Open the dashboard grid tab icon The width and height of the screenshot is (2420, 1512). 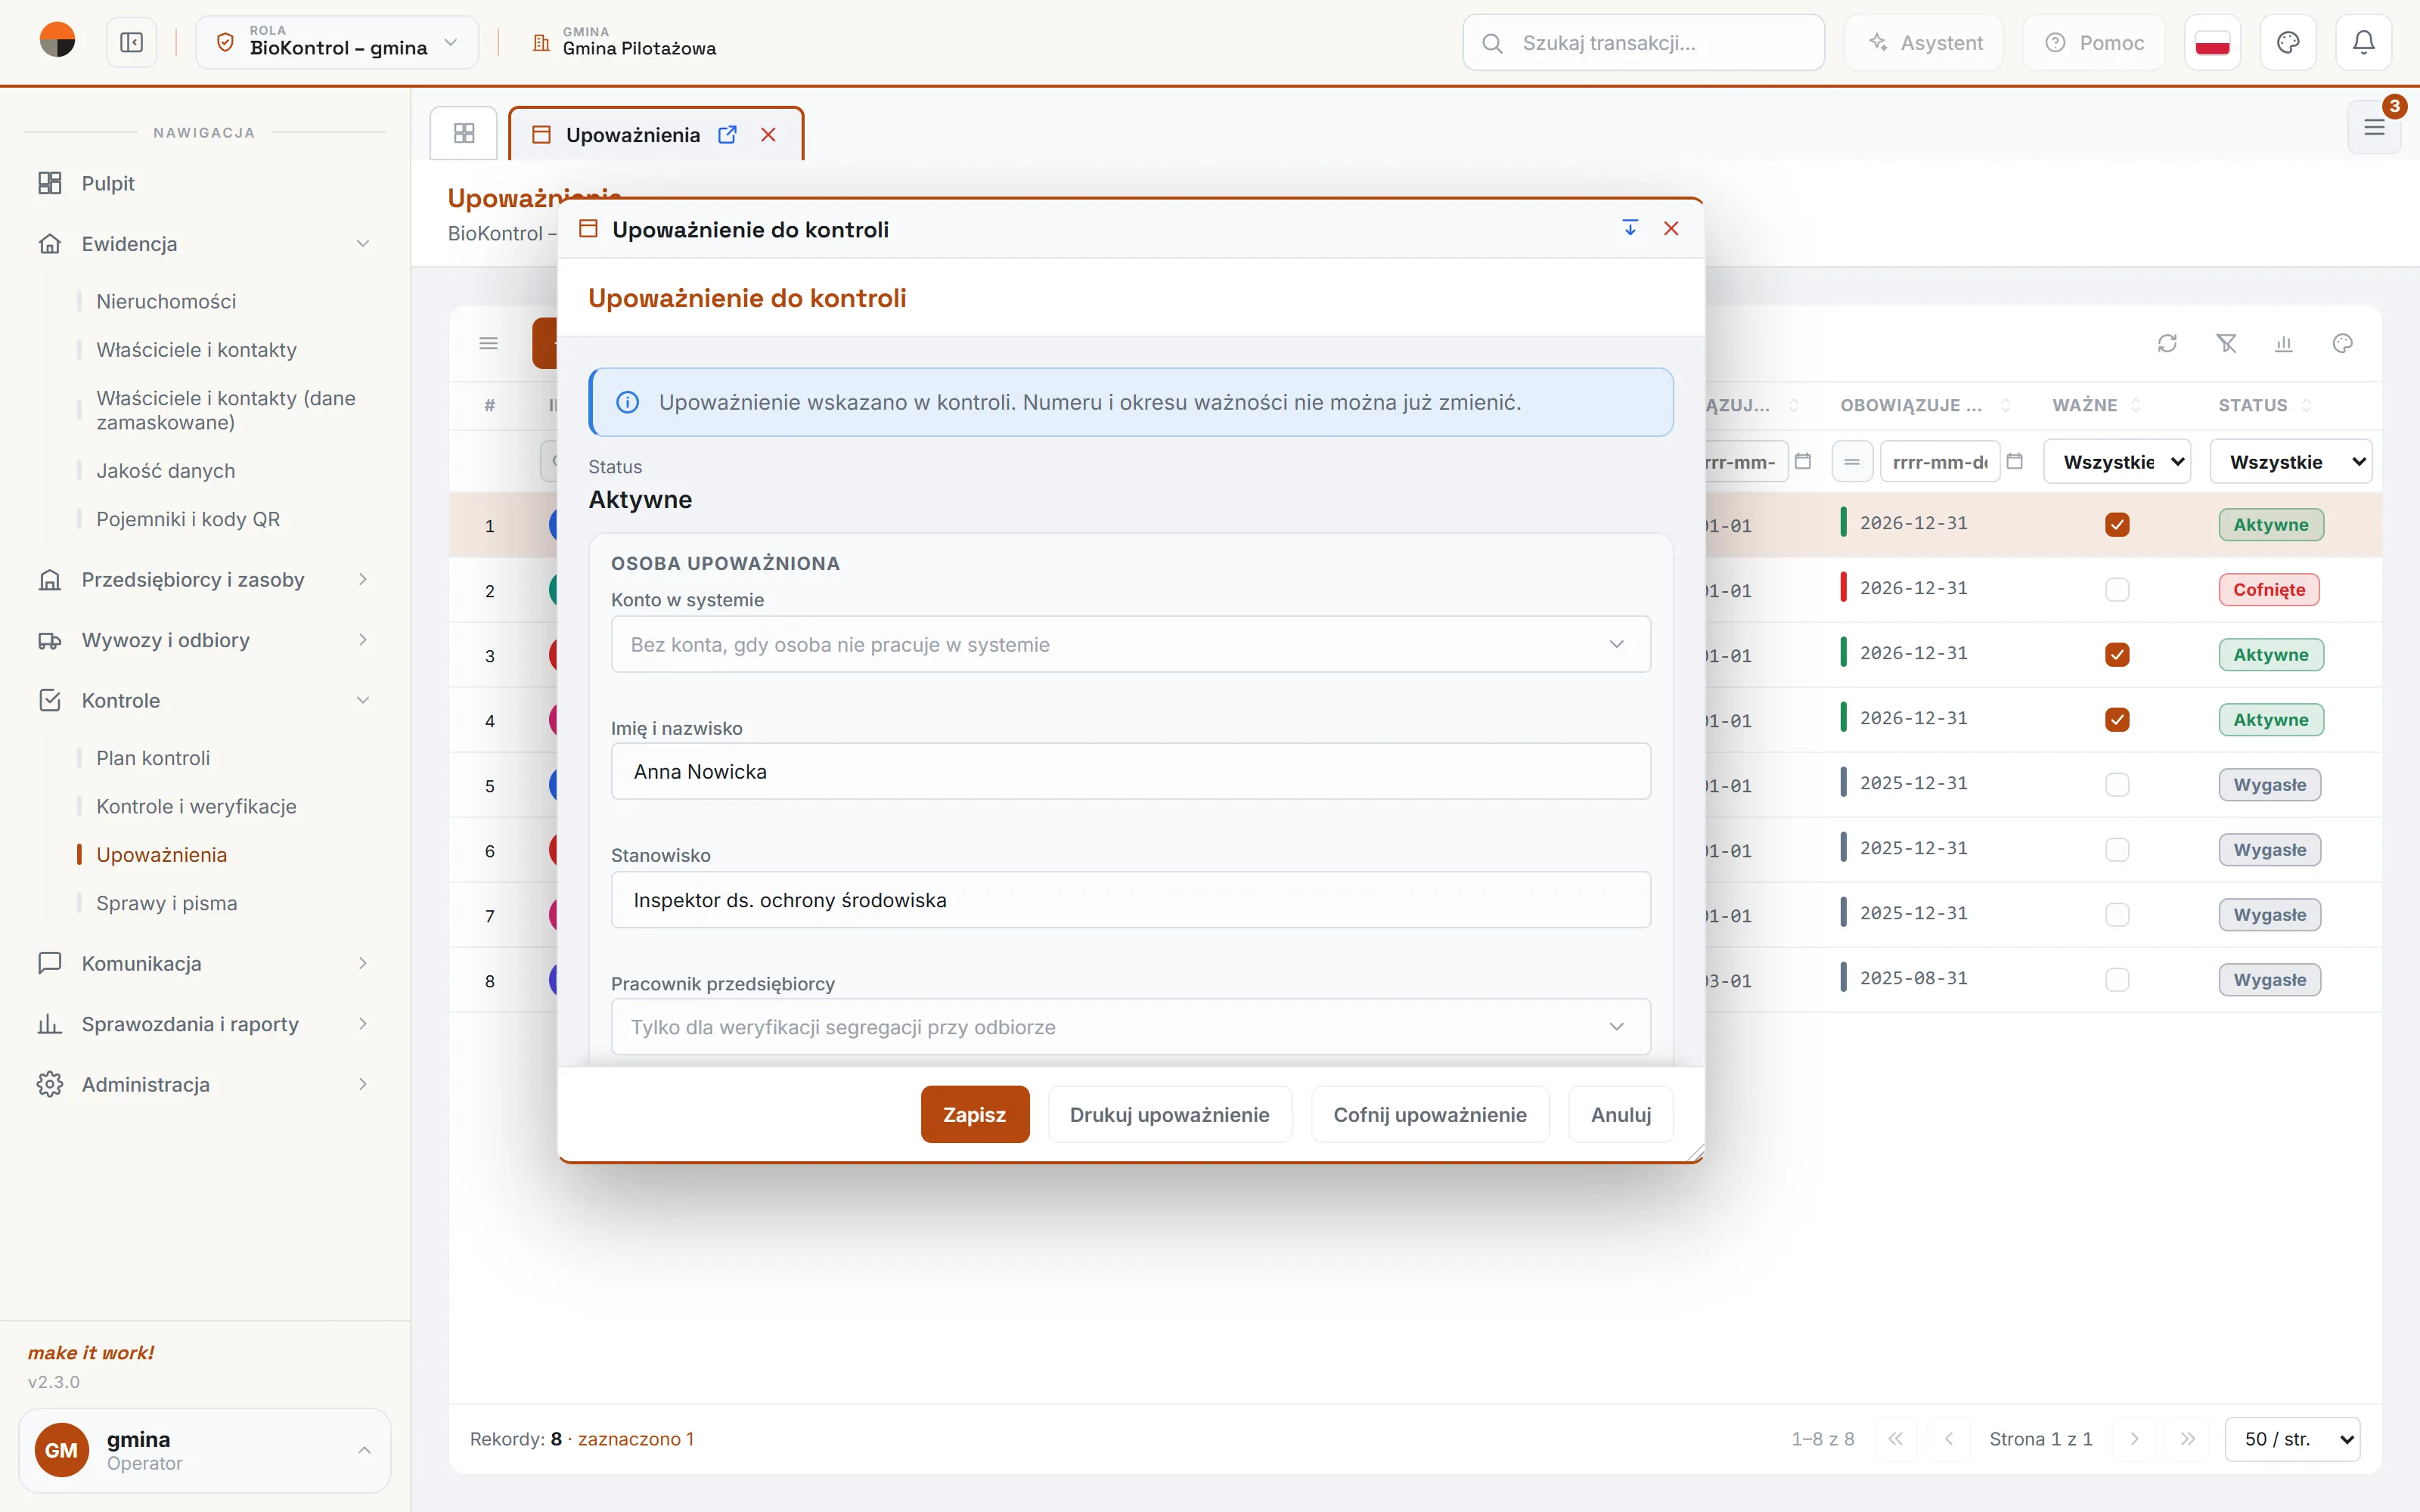click(x=464, y=133)
